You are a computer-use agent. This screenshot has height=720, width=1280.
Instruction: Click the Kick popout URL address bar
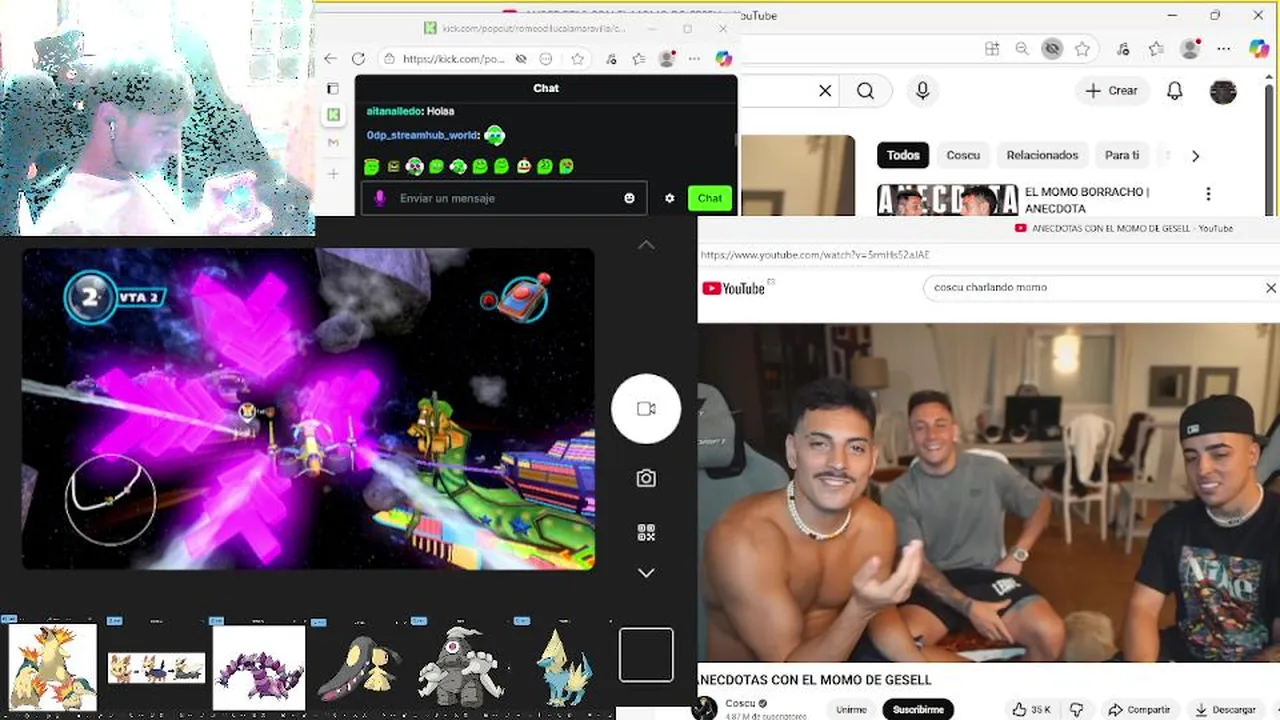(453, 59)
